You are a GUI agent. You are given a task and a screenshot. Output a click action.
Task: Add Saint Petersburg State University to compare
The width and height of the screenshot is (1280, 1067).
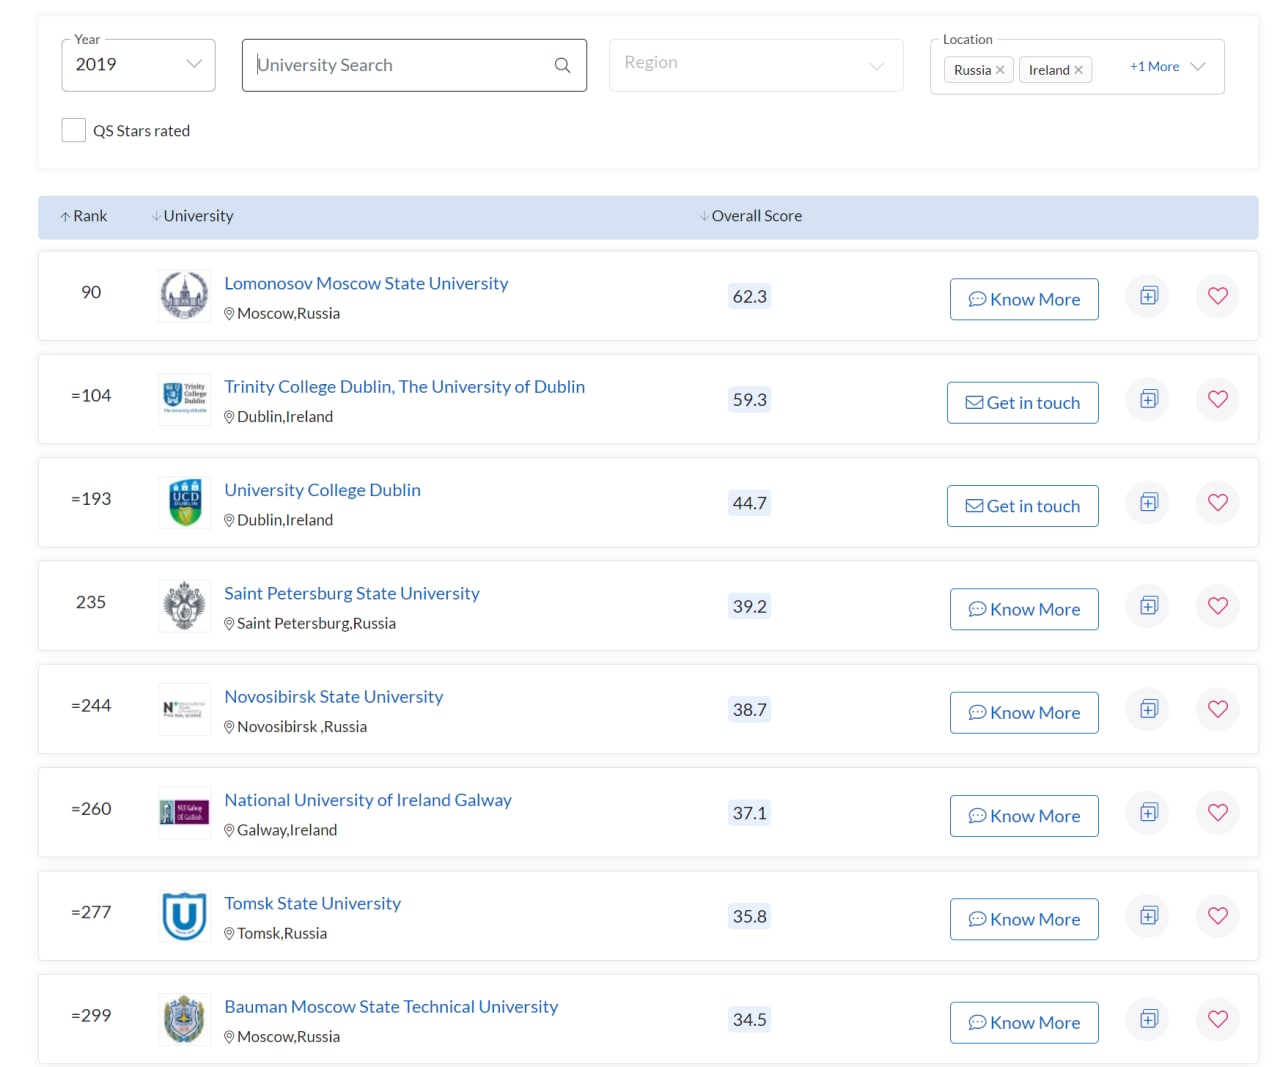[1148, 606]
